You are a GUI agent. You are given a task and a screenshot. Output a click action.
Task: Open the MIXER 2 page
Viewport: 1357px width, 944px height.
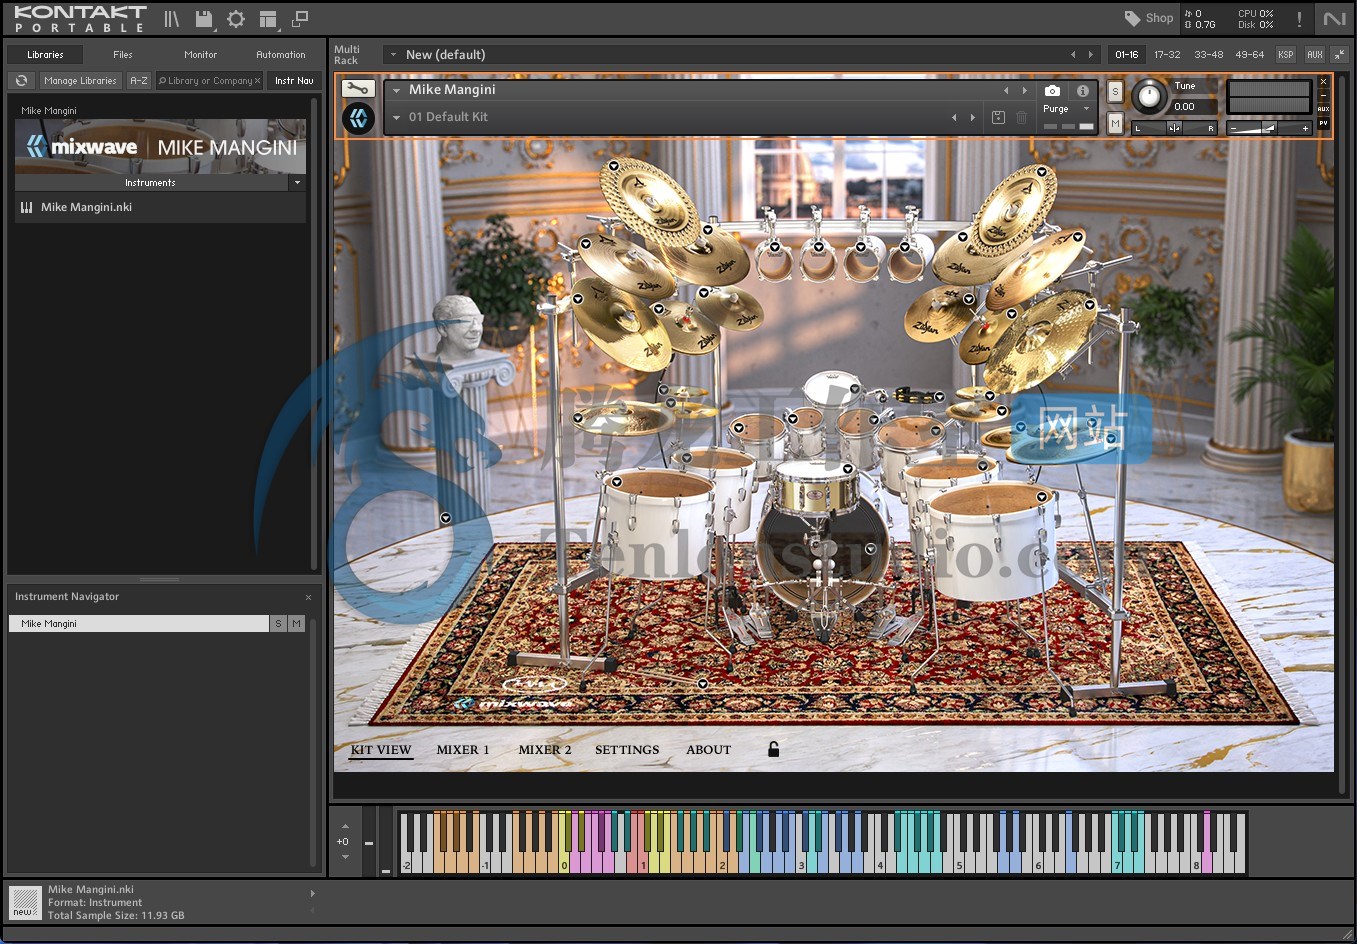coord(545,750)
